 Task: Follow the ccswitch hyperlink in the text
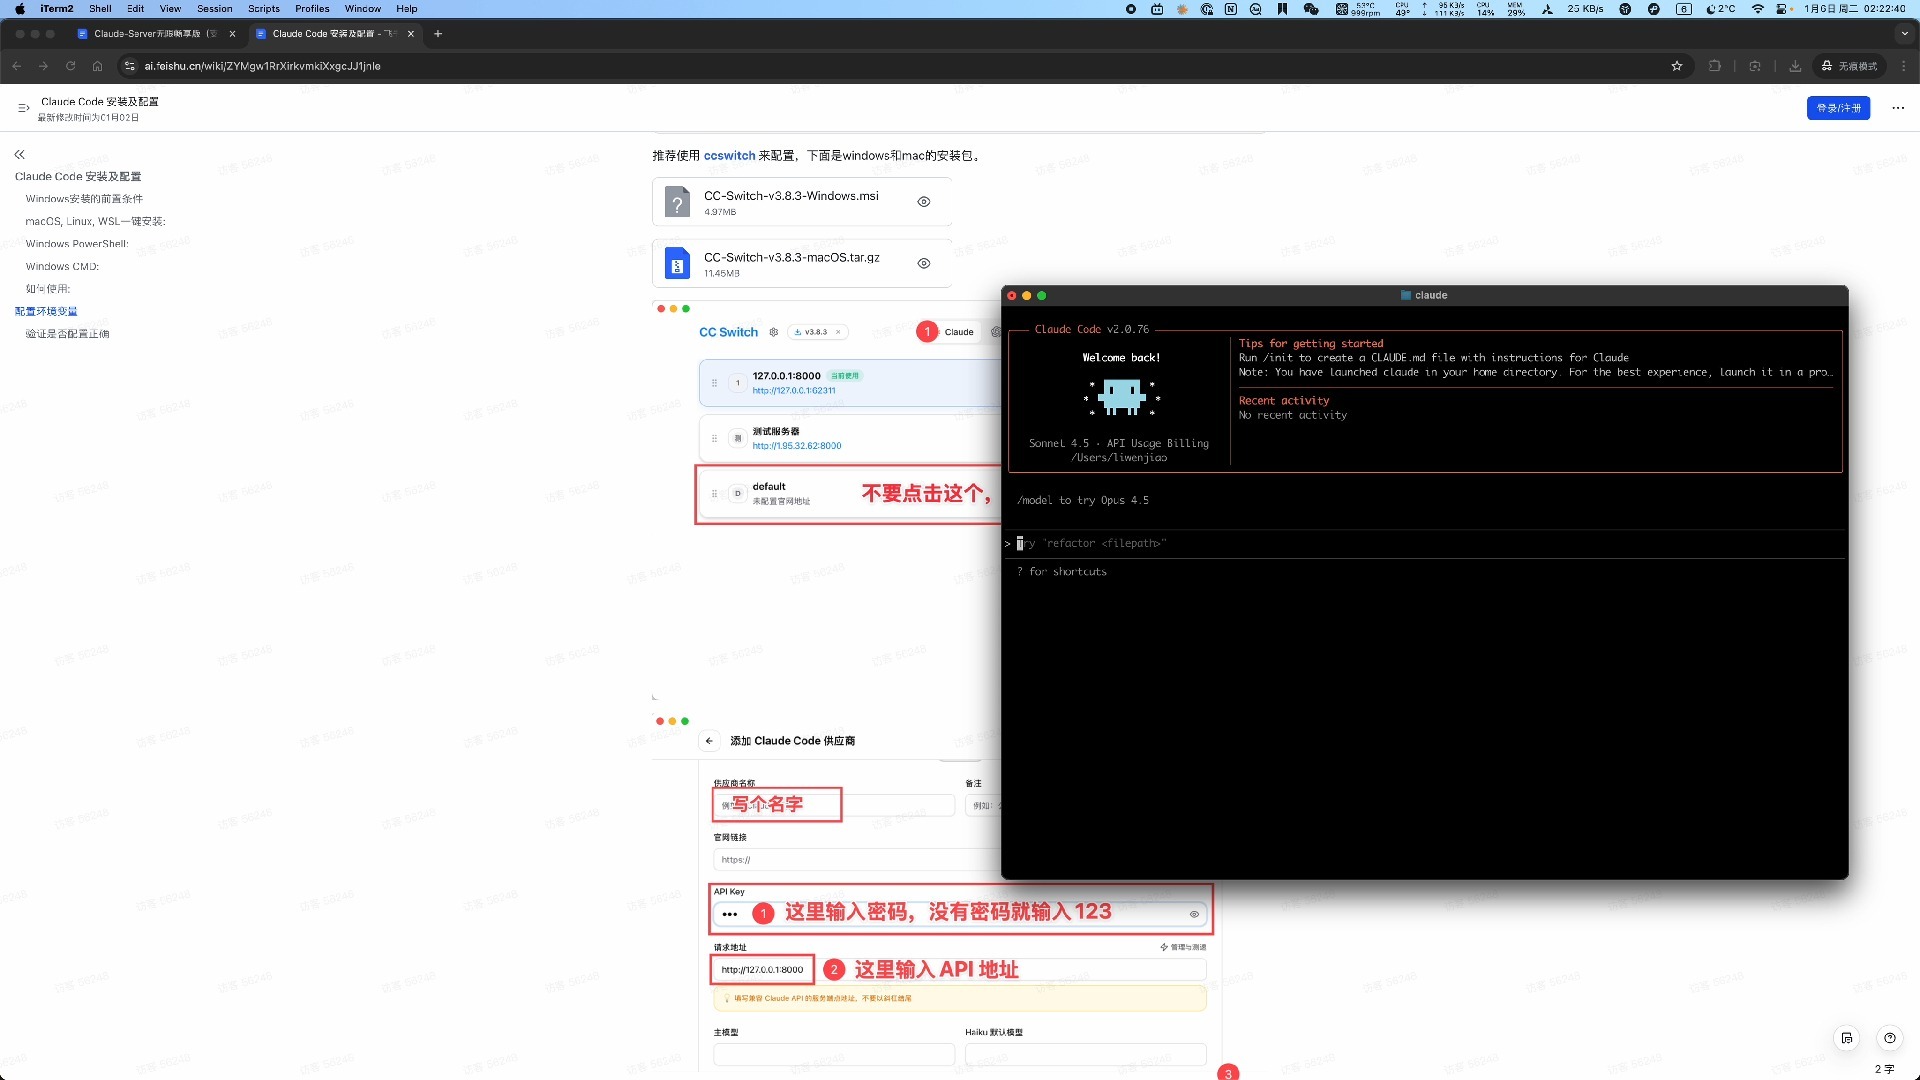coord(729,156)
